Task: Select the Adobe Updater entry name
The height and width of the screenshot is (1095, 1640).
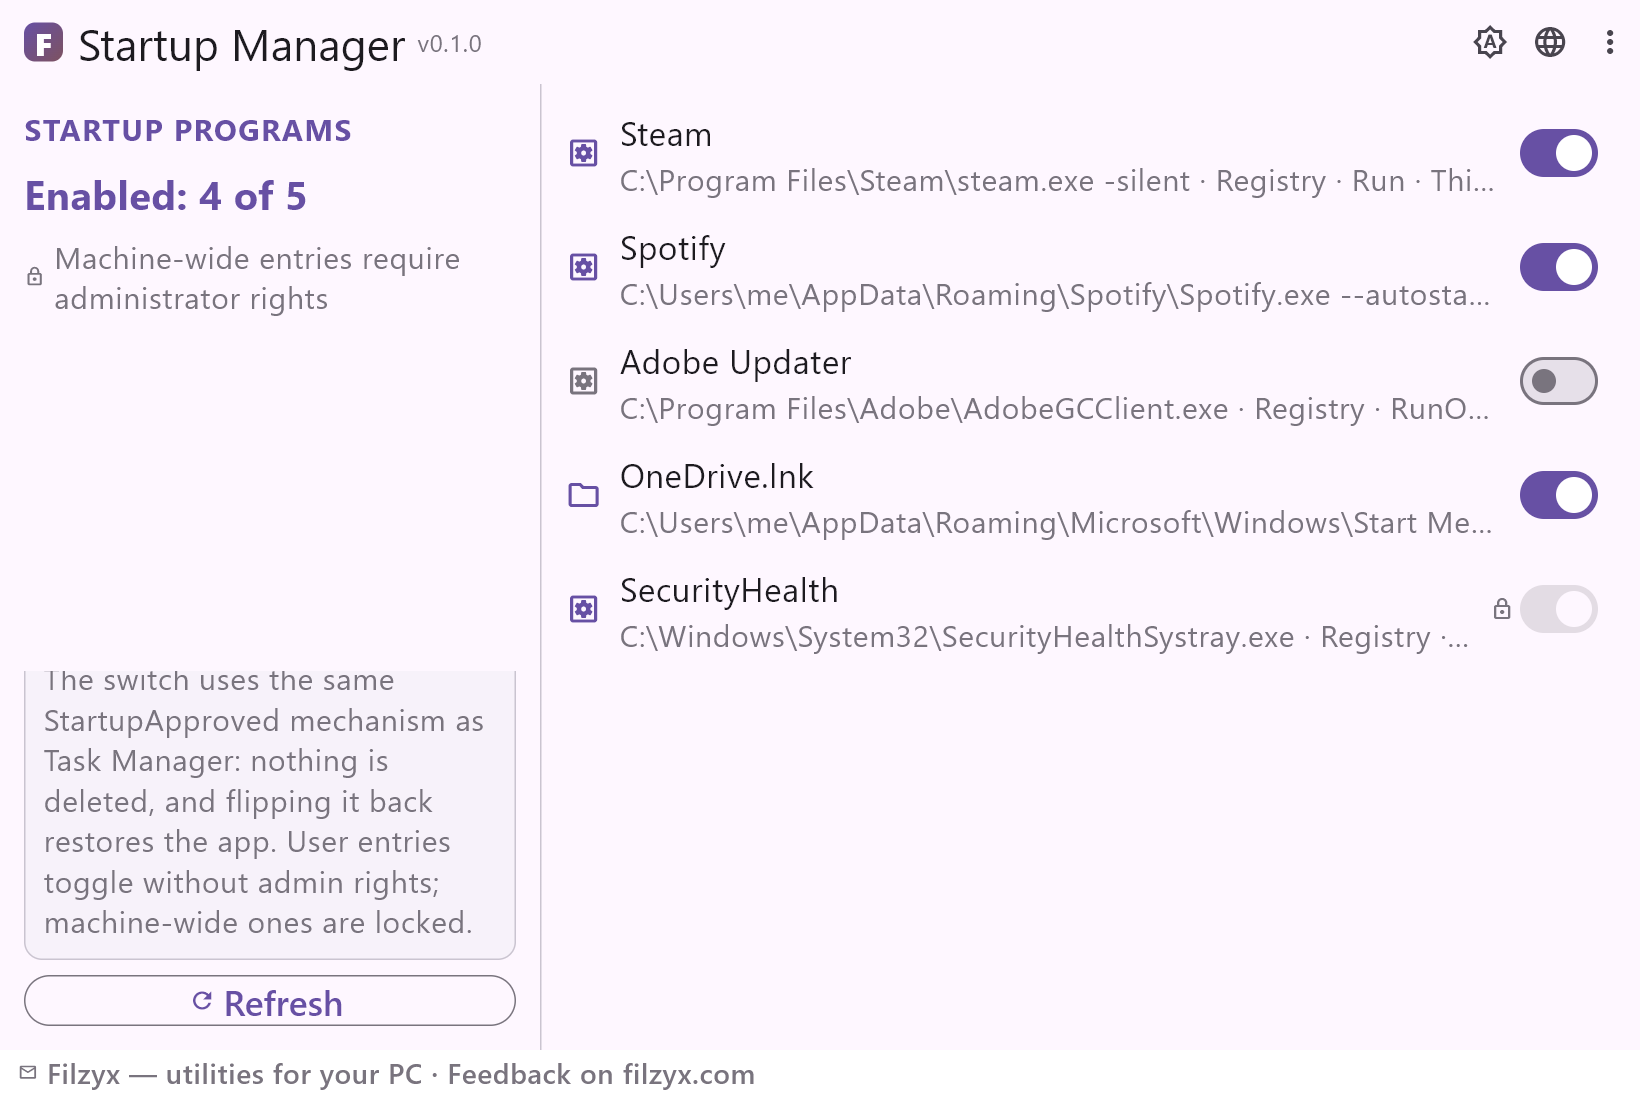Action: coord(736,363)
